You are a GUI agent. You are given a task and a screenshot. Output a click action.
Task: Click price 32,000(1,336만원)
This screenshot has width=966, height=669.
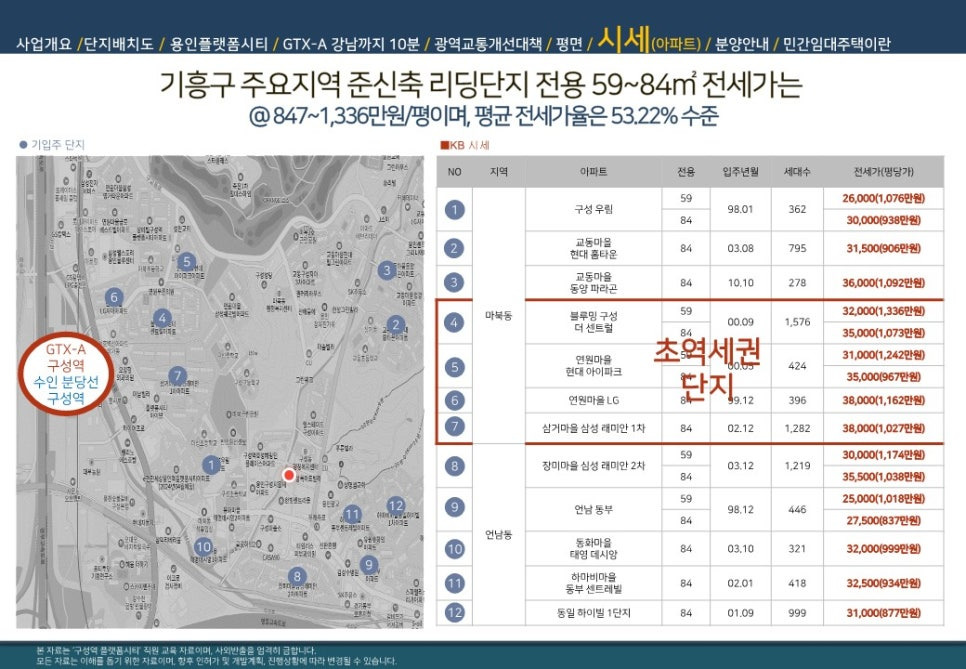click(x=883, y=311)
